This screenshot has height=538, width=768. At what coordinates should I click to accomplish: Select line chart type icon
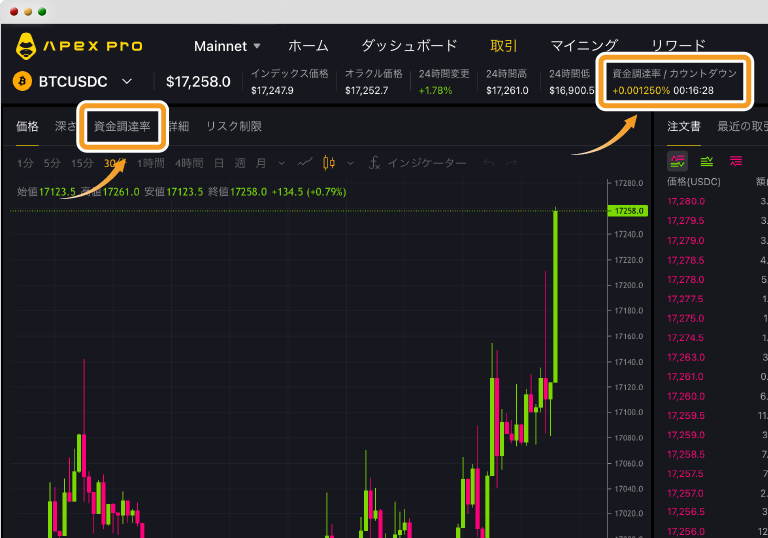[x=305, y=162]
